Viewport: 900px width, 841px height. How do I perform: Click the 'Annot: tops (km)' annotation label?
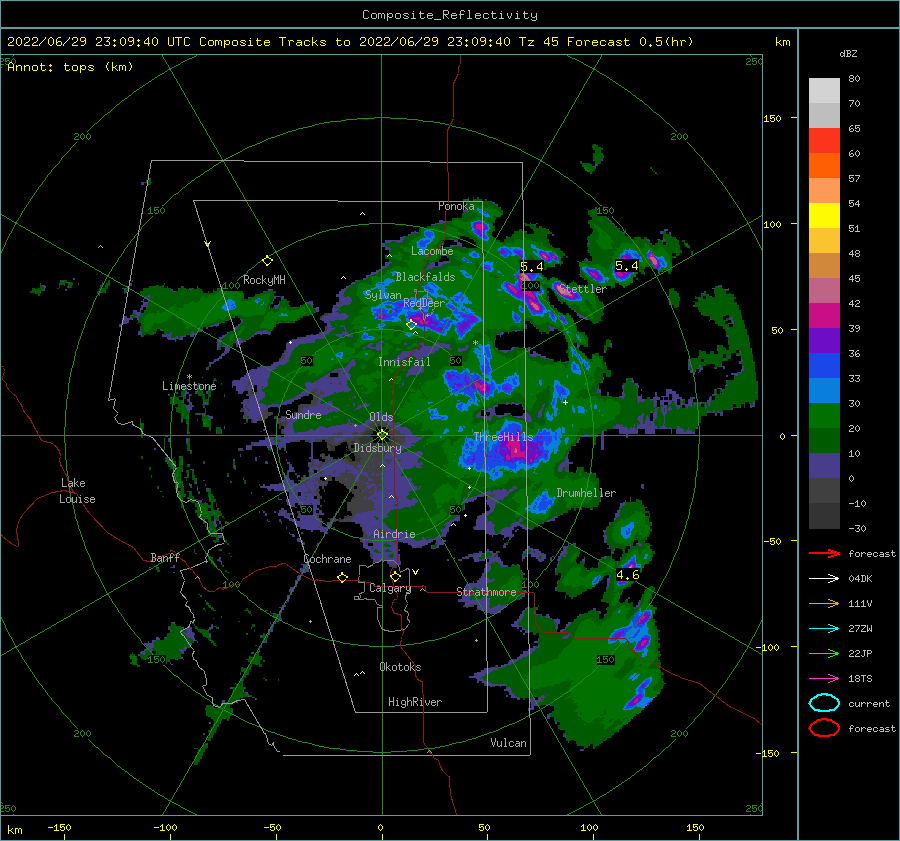click(70, 67)
